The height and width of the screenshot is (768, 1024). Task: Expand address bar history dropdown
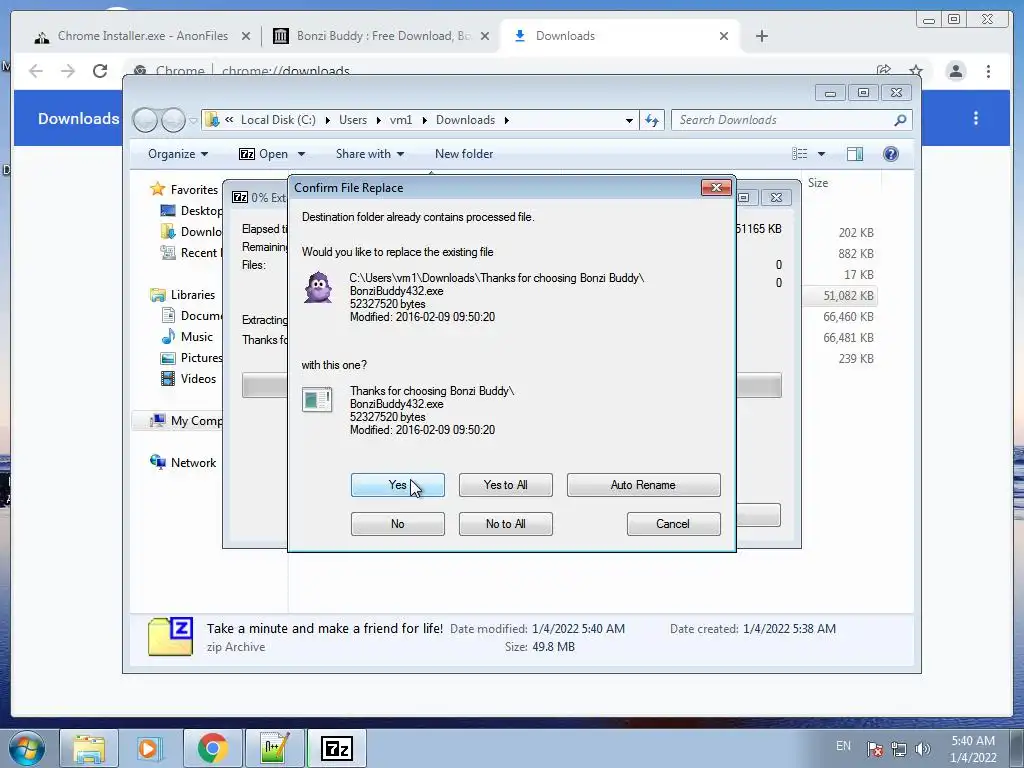click(x=629, y=120)
